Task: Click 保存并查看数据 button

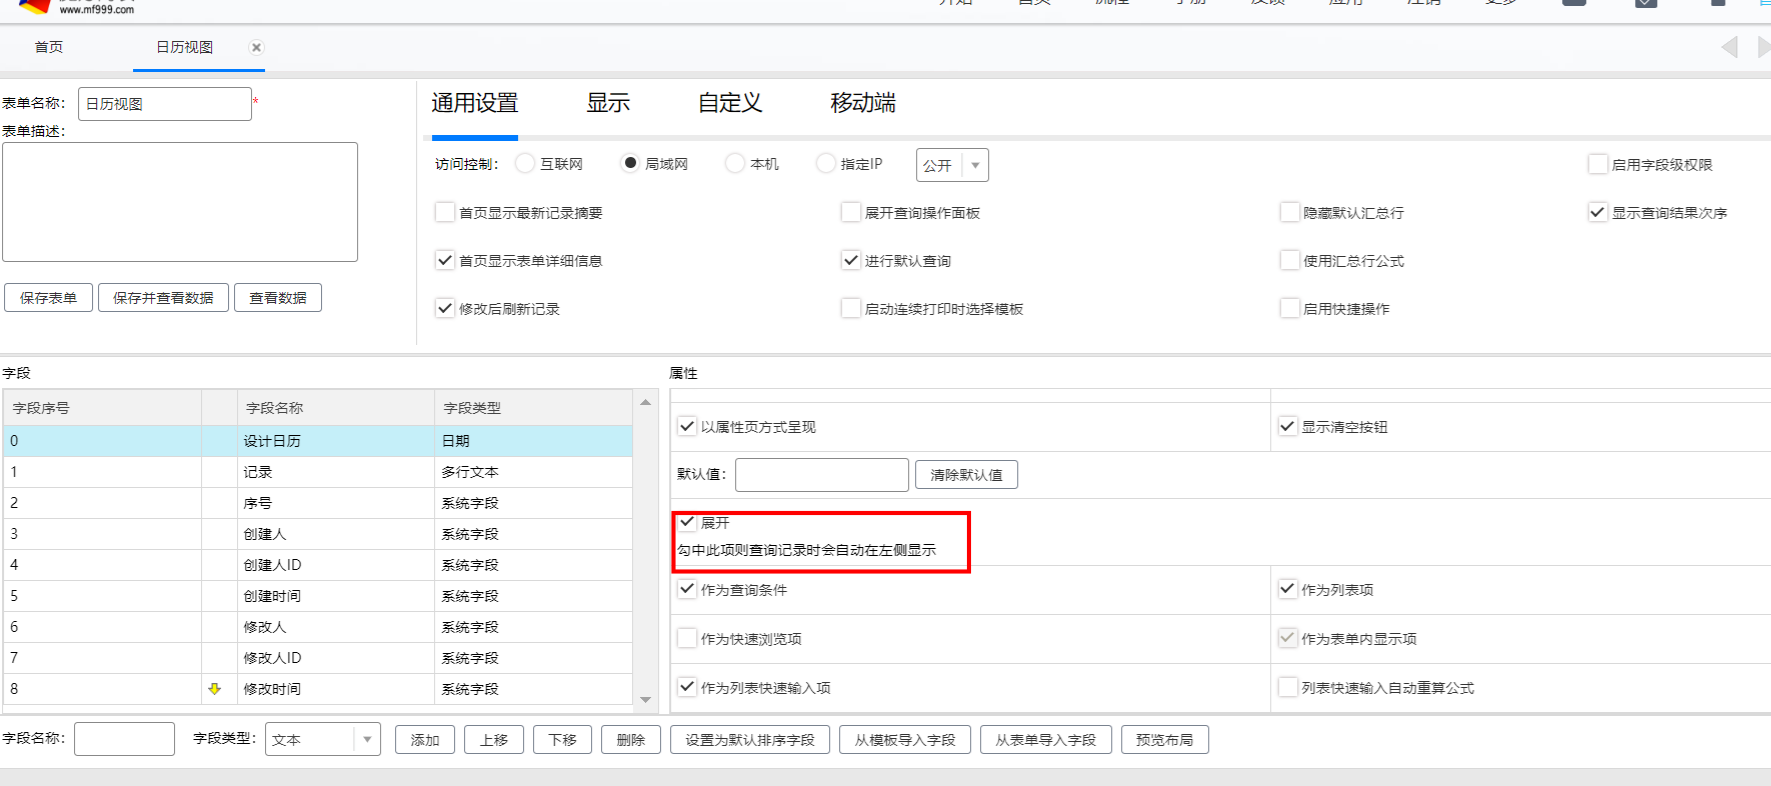Action: click(163, 298)
